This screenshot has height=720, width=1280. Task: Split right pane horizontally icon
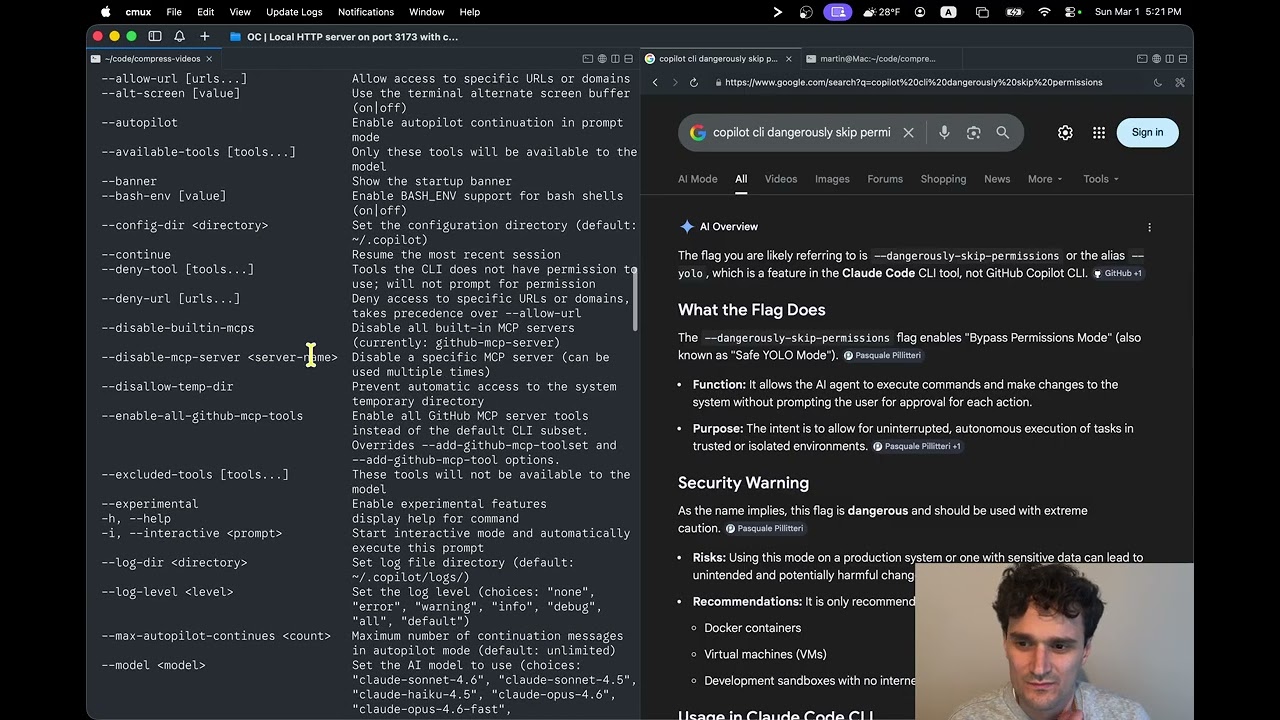[1183, 59]
